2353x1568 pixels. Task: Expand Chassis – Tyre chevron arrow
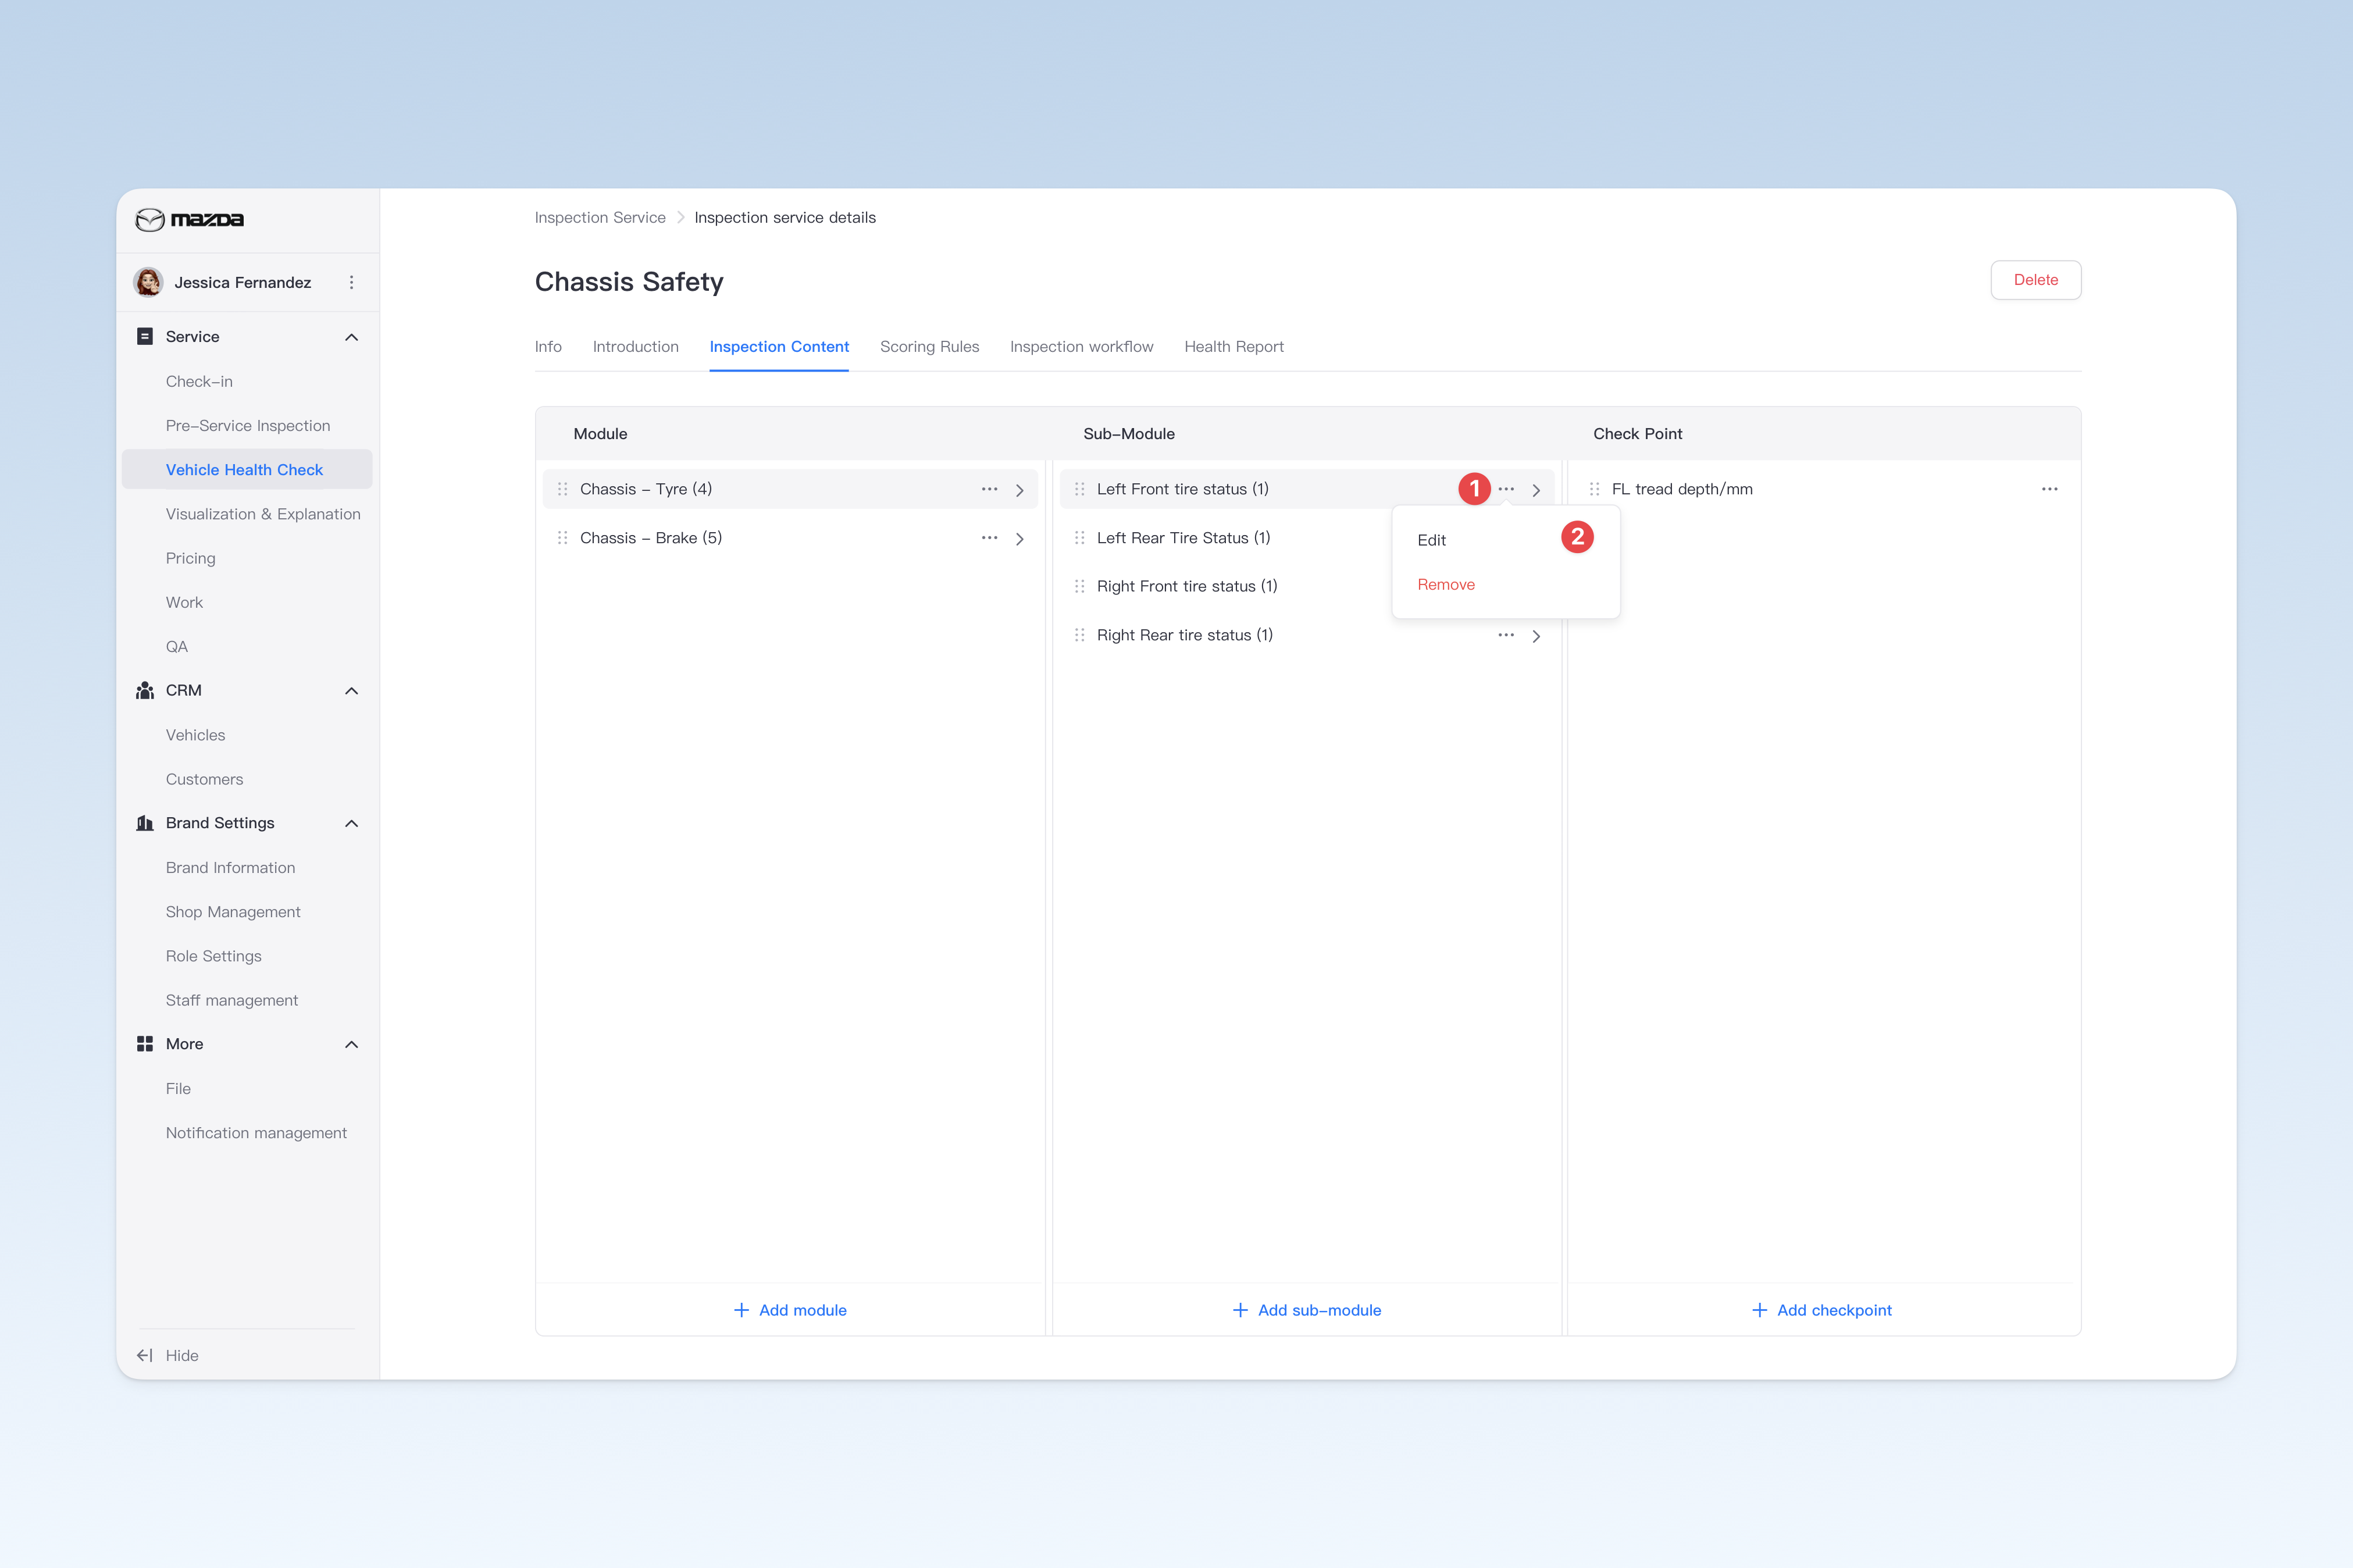[x=1019, y=490]
